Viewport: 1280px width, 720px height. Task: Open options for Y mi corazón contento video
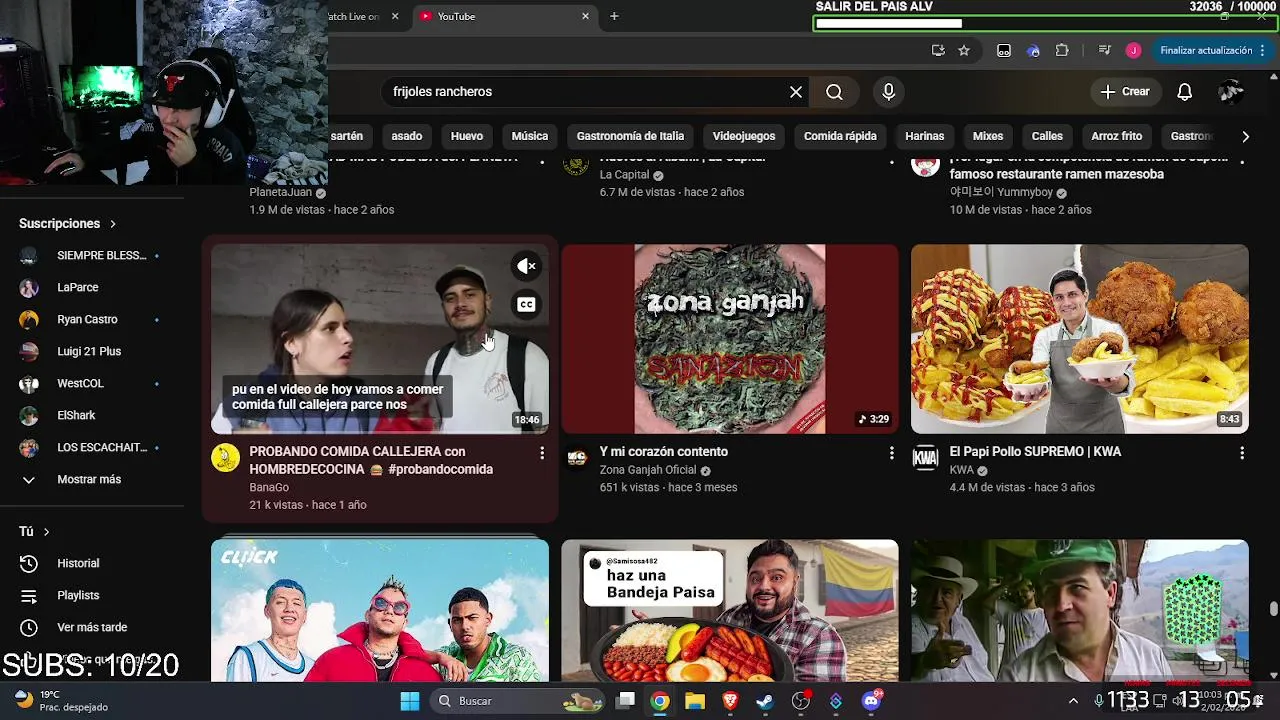click(891, 453)
